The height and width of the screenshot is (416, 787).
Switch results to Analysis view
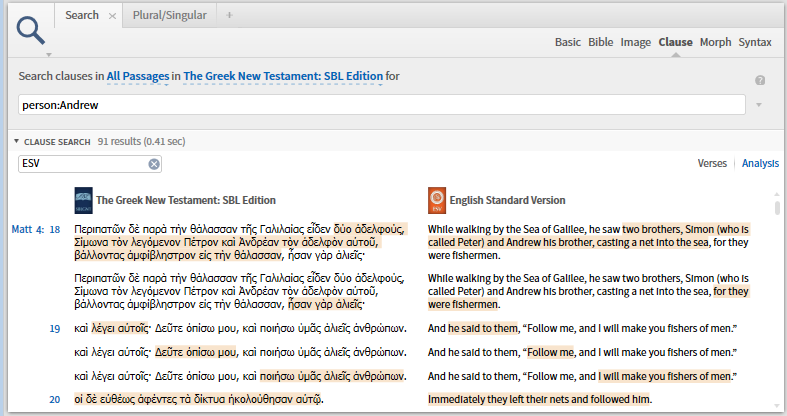[760, 163]
